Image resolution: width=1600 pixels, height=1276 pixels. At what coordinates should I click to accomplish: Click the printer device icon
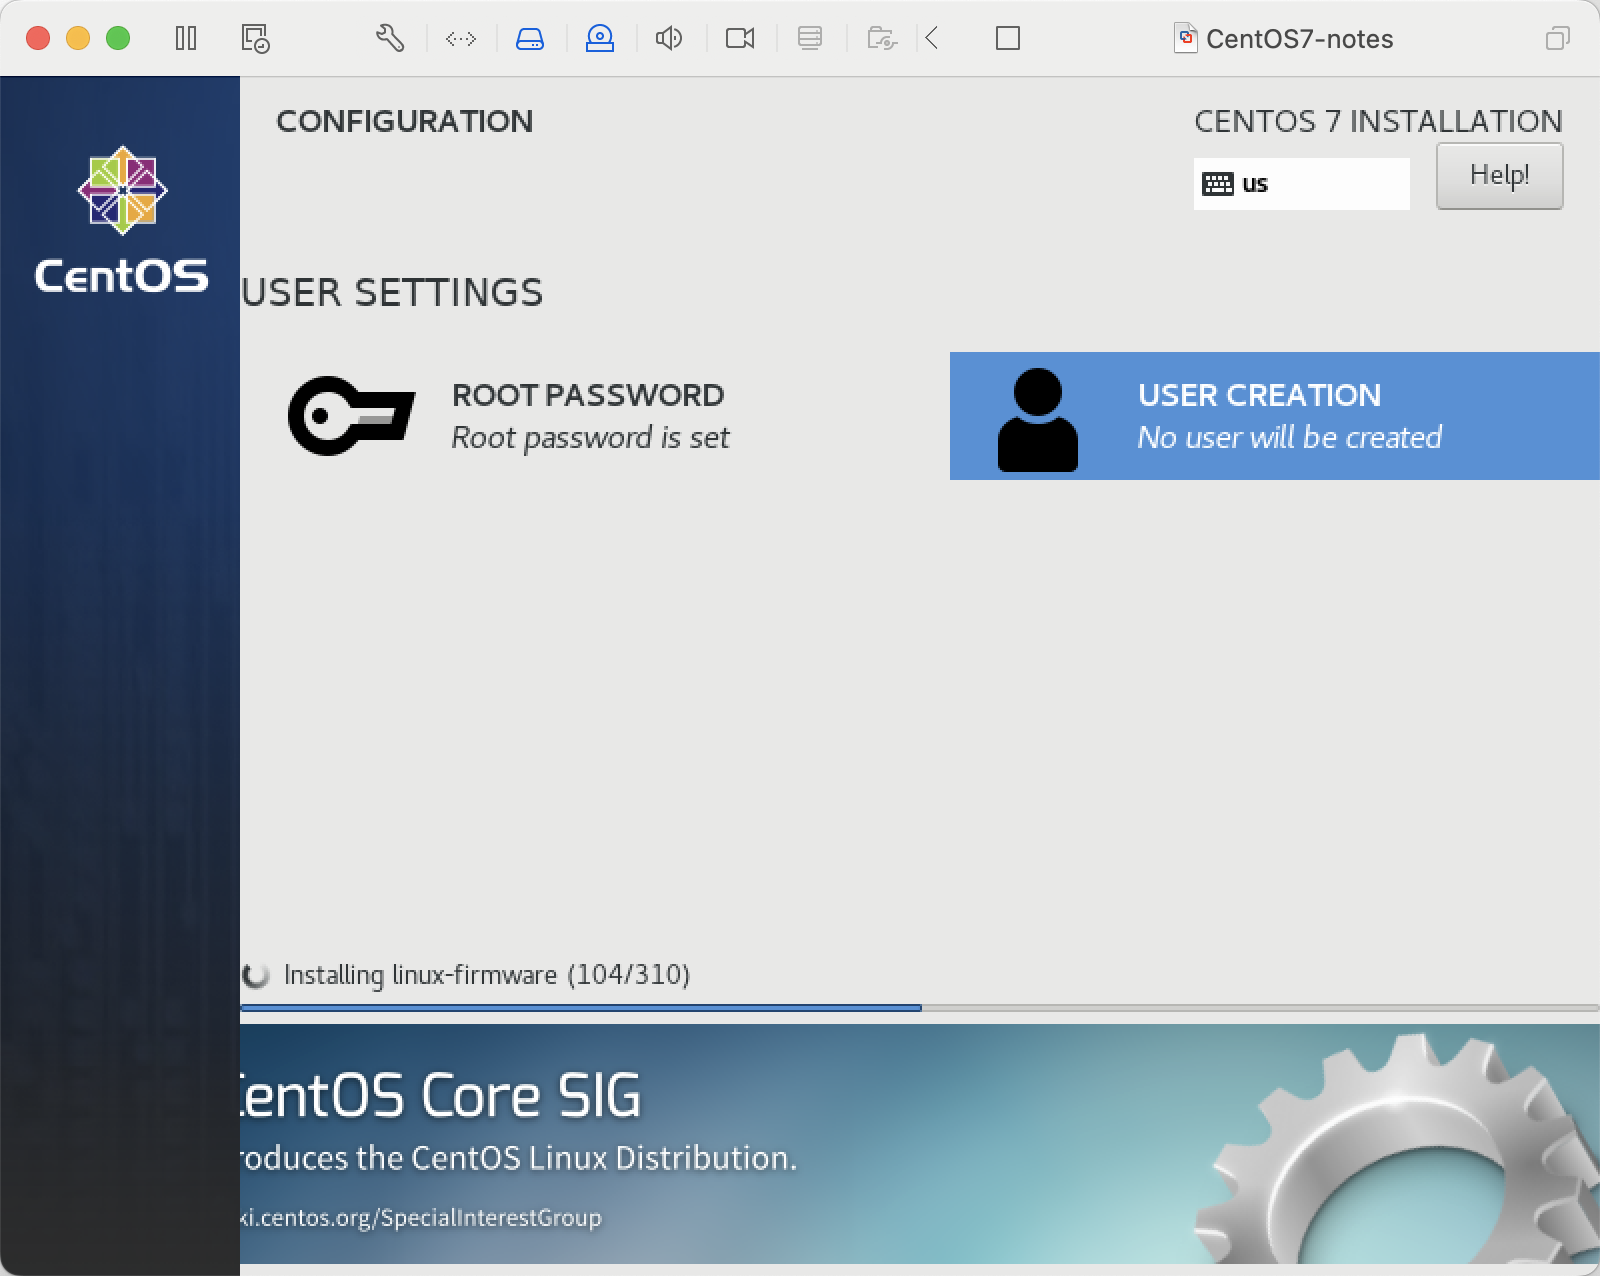[x=810, y=39]
